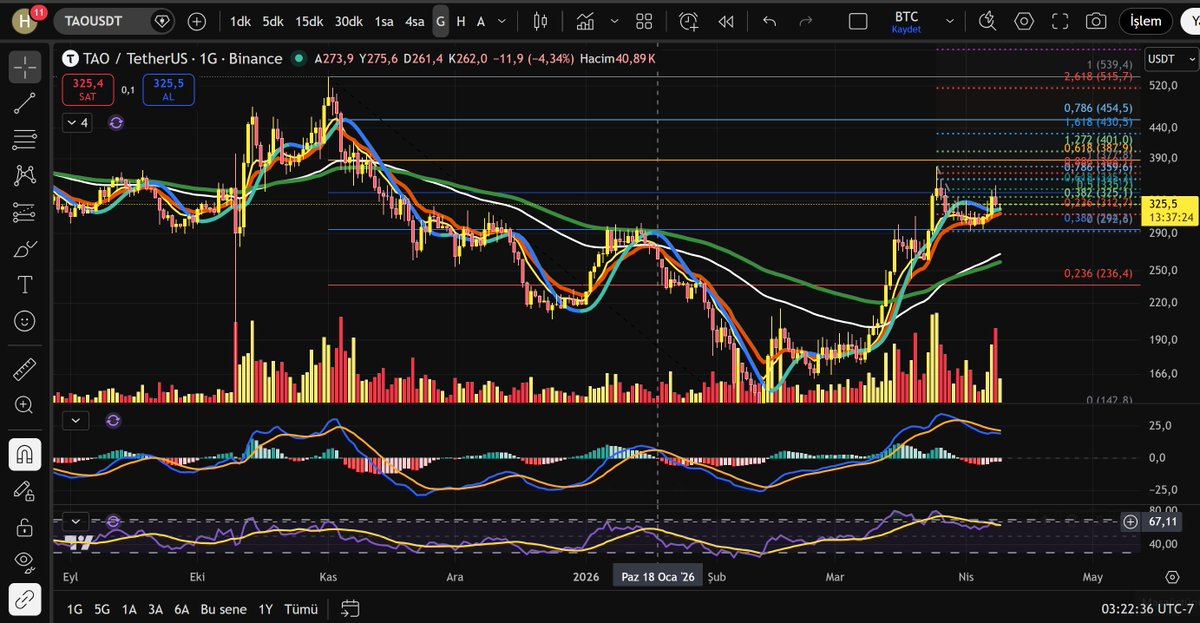Open time axis settings gear
This screenshot has width=1200, height=623.
tap(1172, 577)
